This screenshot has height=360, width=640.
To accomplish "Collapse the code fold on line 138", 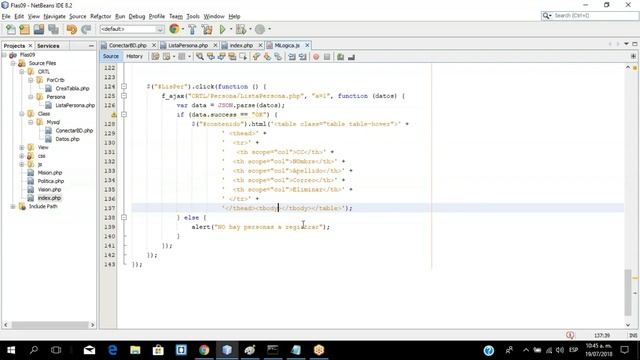I will [124, 218].
